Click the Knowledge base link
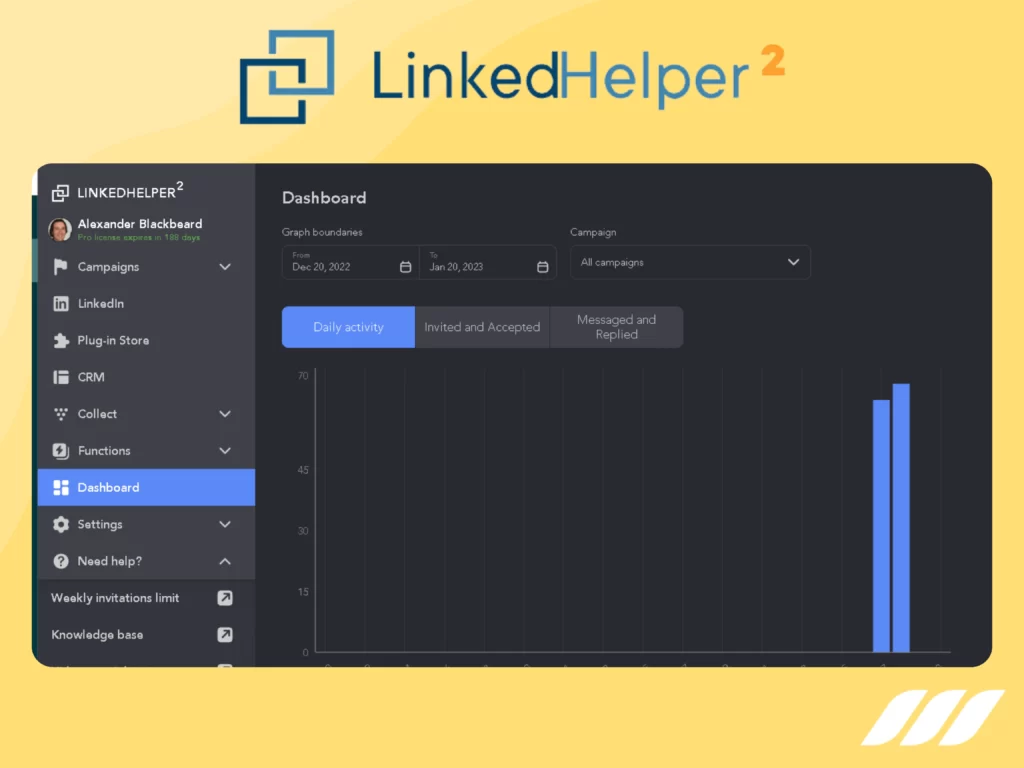This screenshot has width=1024, height=768. click(97, 635)
